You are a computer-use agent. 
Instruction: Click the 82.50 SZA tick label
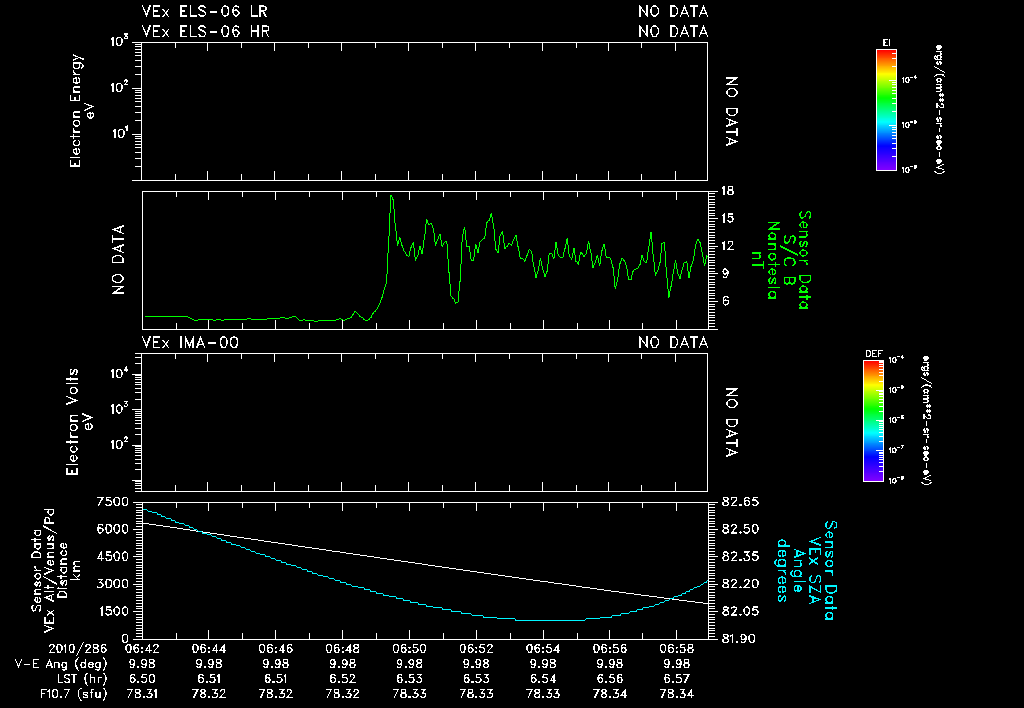coord(741,529)
